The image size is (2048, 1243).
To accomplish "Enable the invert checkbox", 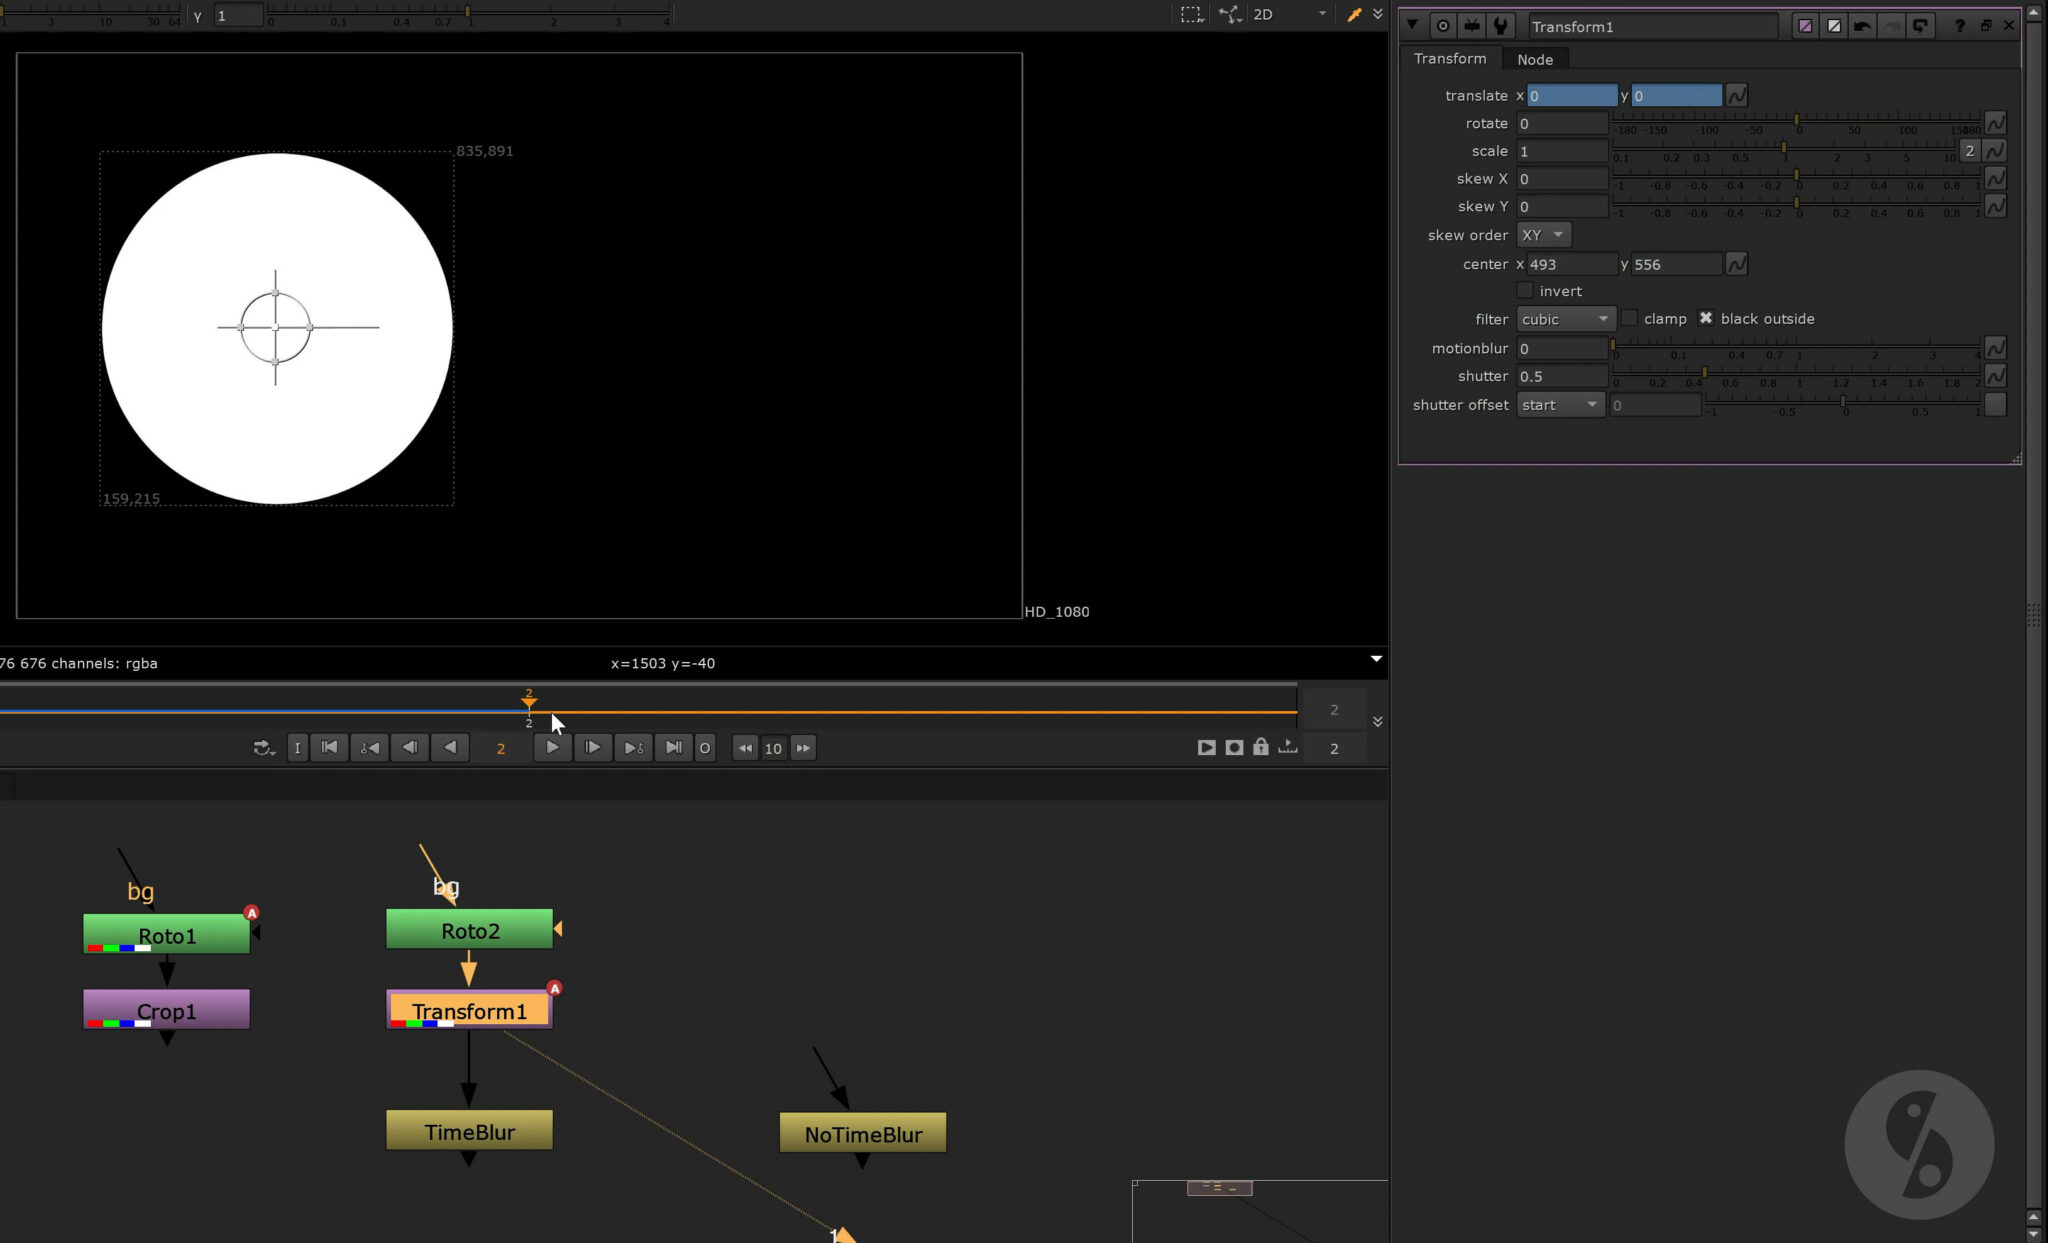I will click(x=1527, y=290).
